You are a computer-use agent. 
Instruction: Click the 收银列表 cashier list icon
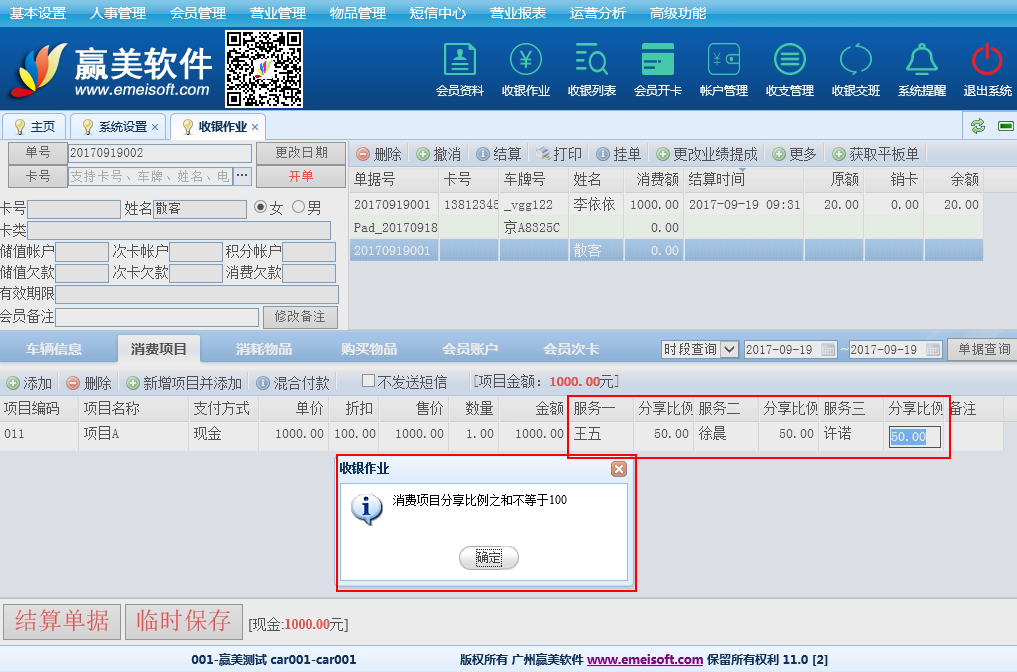pyautogui.click(x=591, y=61)
